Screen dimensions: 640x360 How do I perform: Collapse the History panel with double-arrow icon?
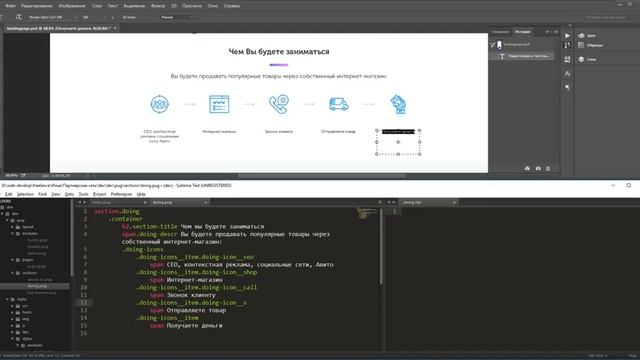click(x=547, y=31)
